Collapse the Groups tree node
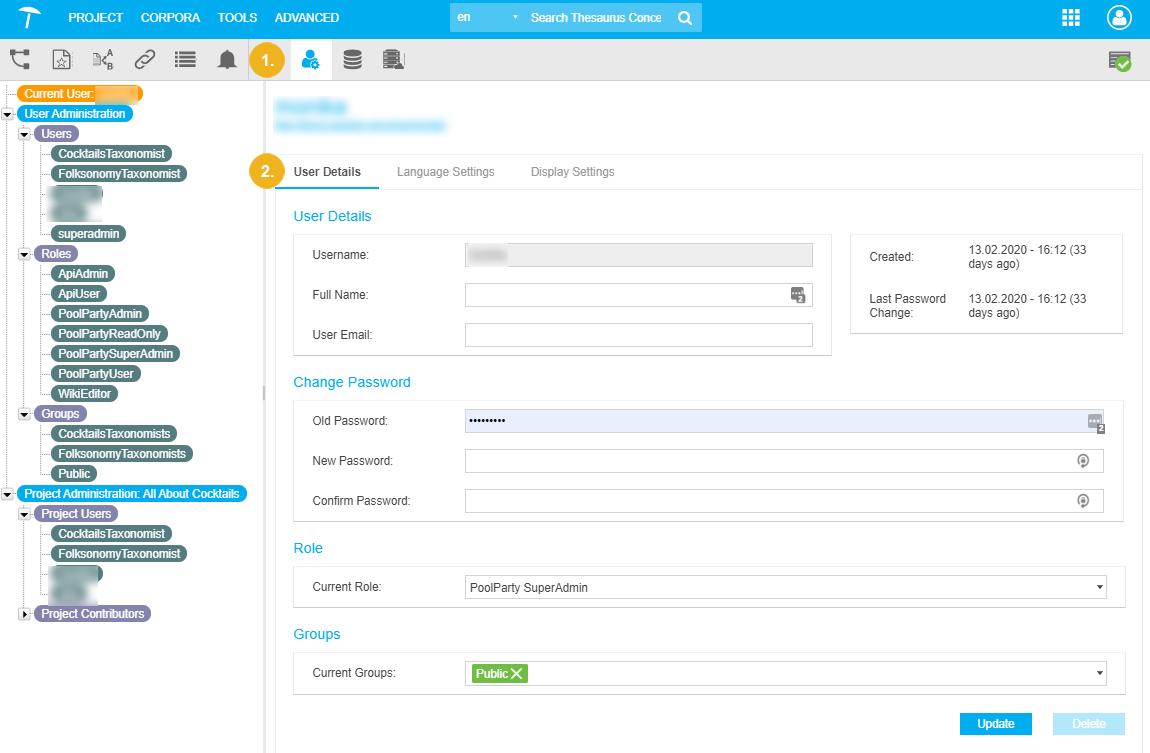The image size is (1150, 753). [x=24, y=414]
